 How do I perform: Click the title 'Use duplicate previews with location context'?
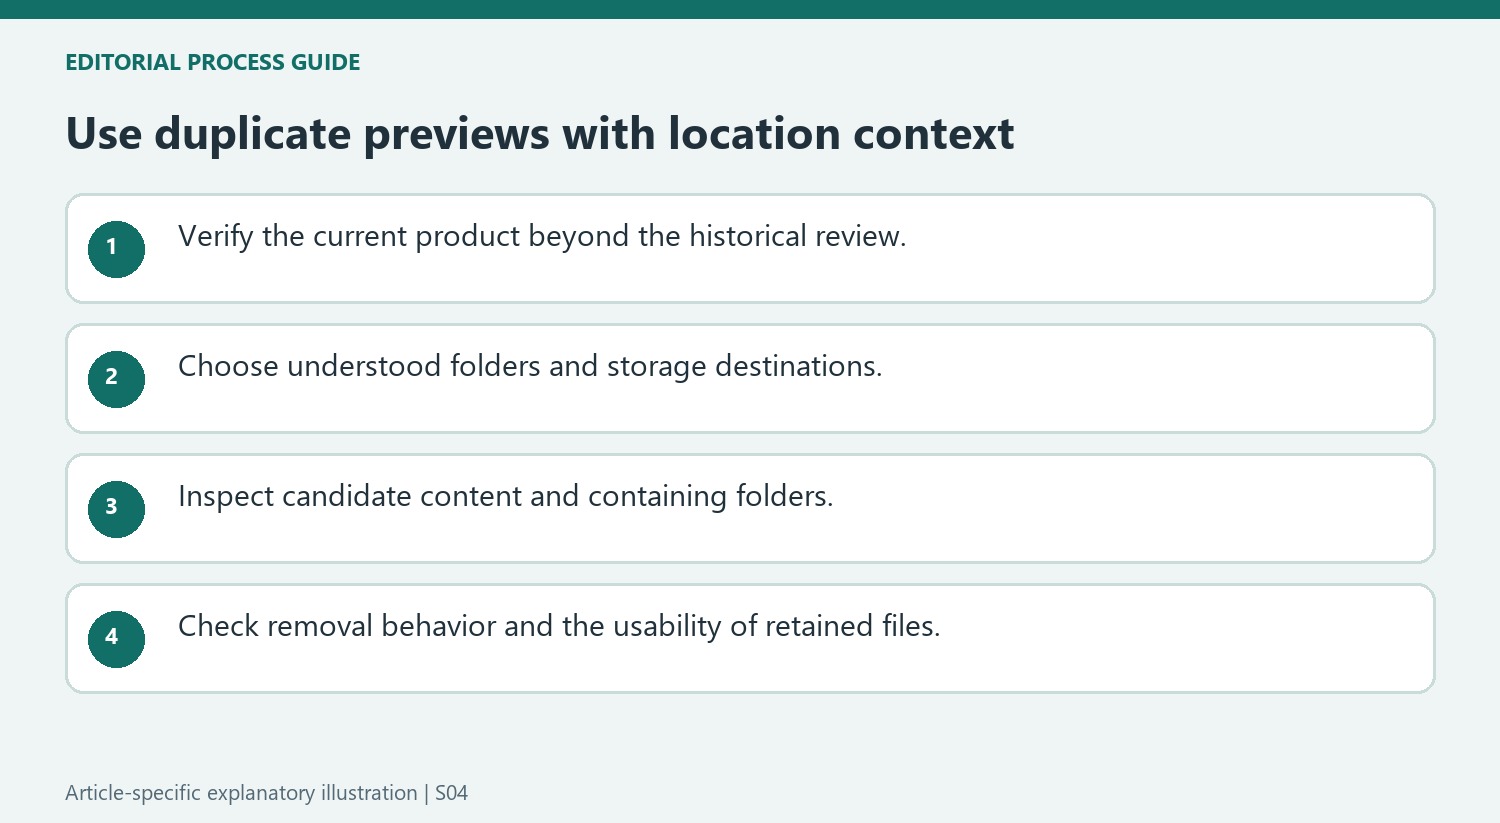point(540,134)
